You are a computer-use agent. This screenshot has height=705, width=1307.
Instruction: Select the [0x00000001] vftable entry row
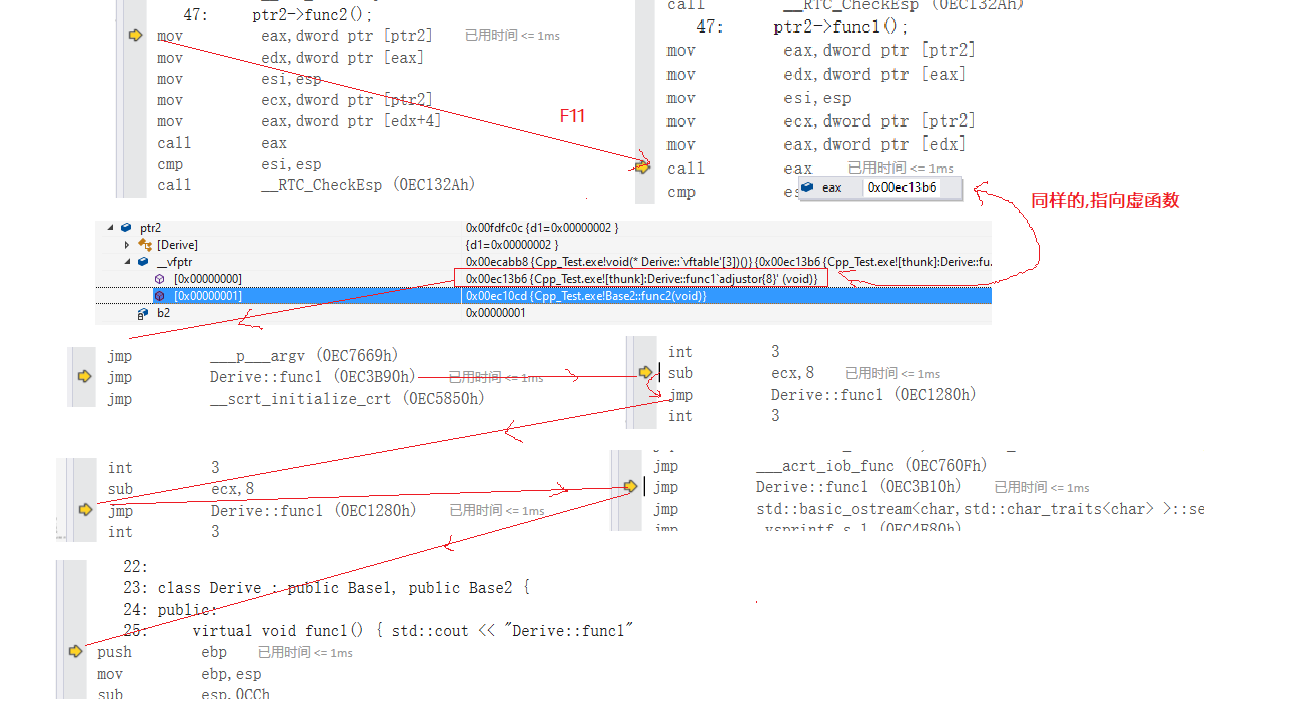pyautogui.click(x=543, y=296)
